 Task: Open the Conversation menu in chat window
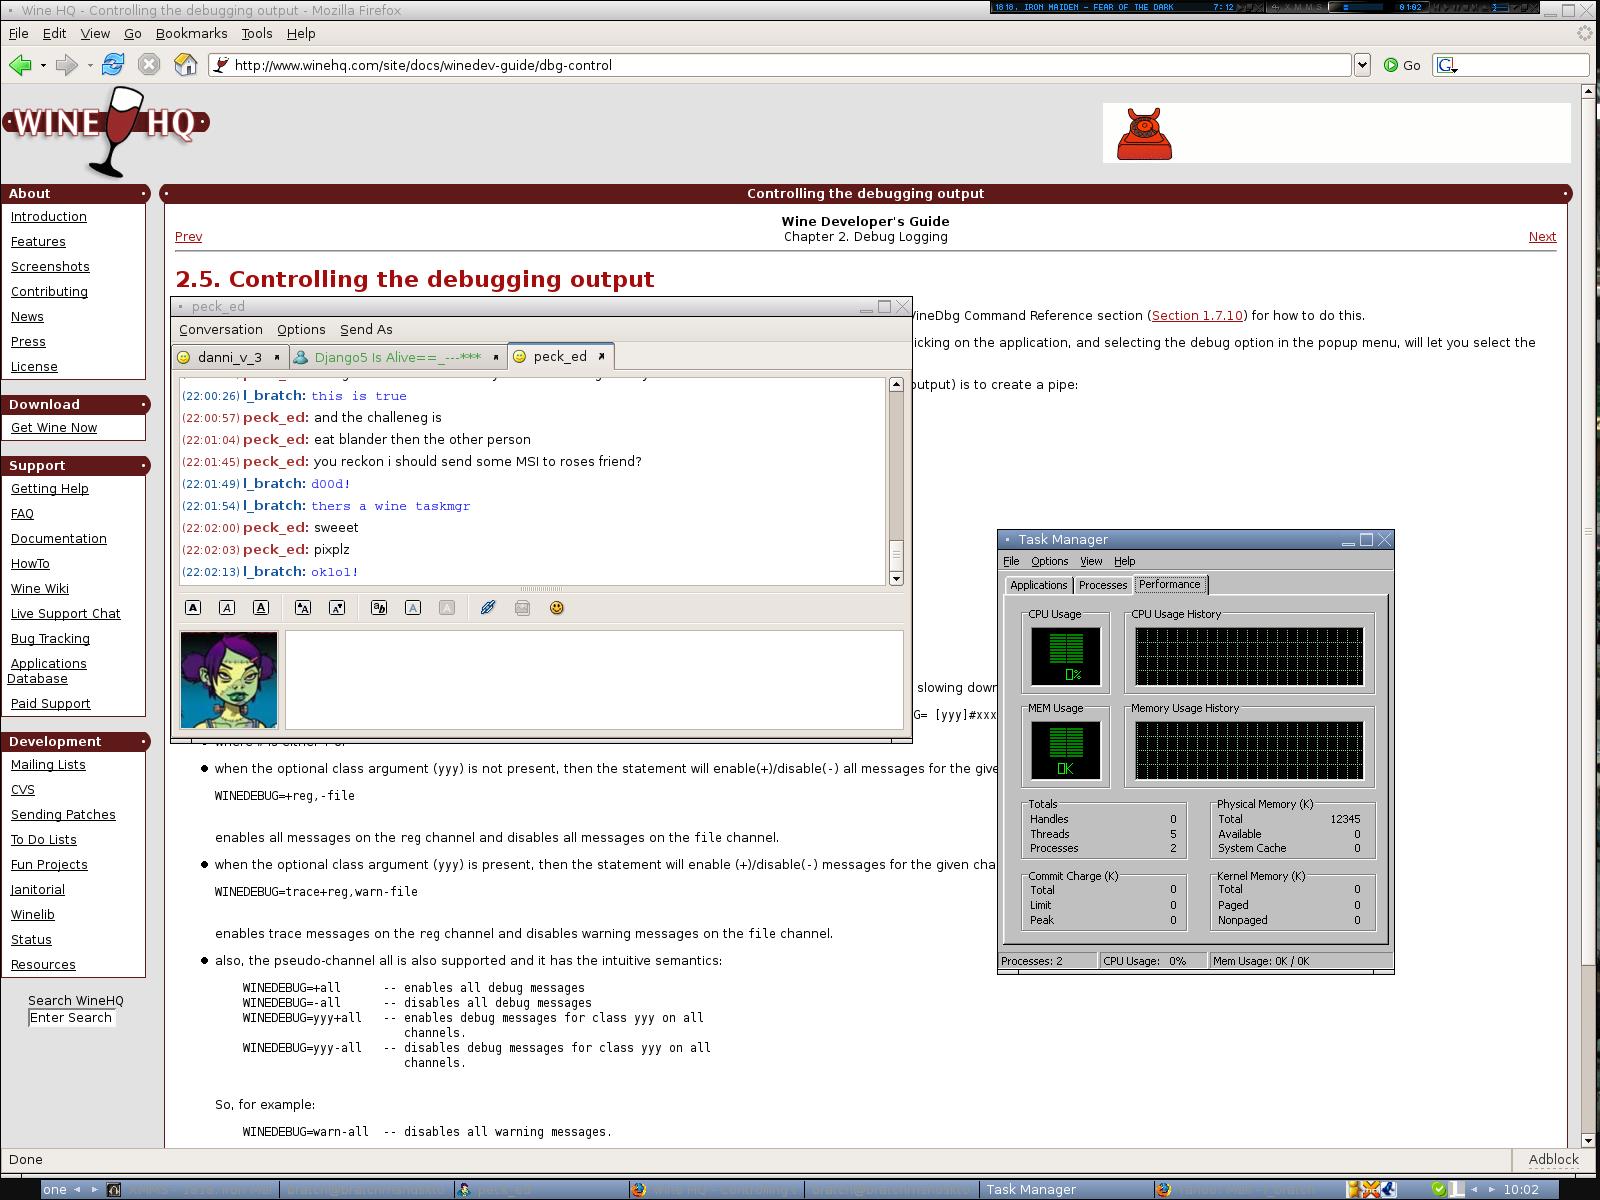[221, 329]
